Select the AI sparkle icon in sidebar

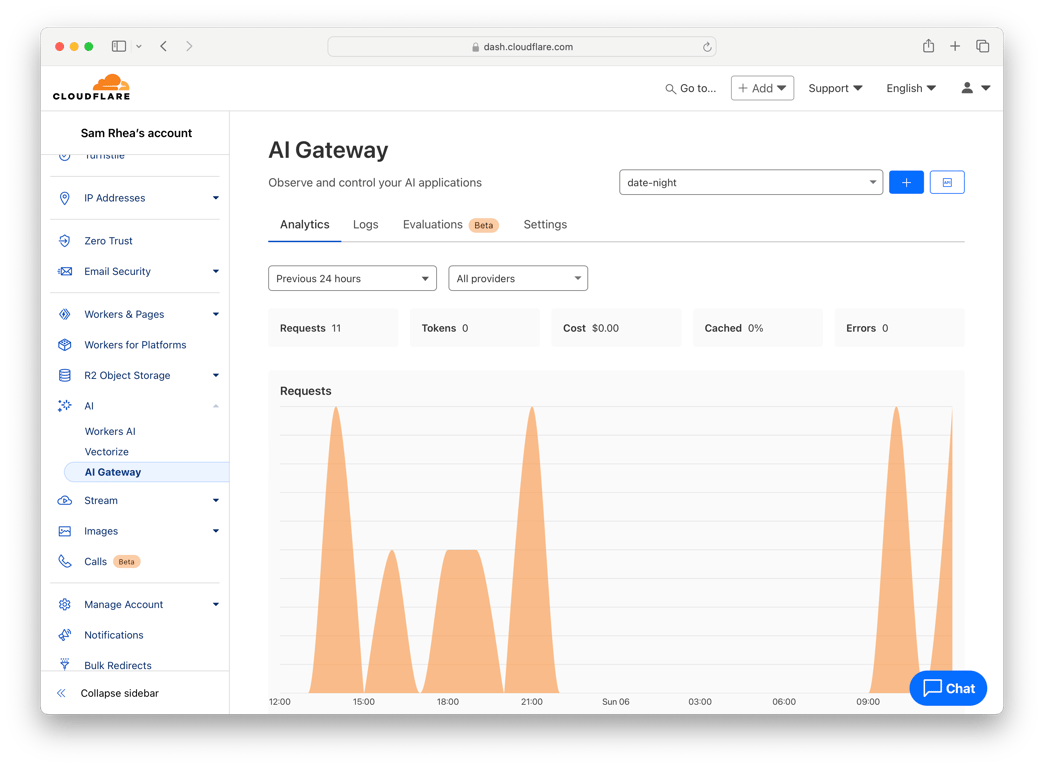64,405
